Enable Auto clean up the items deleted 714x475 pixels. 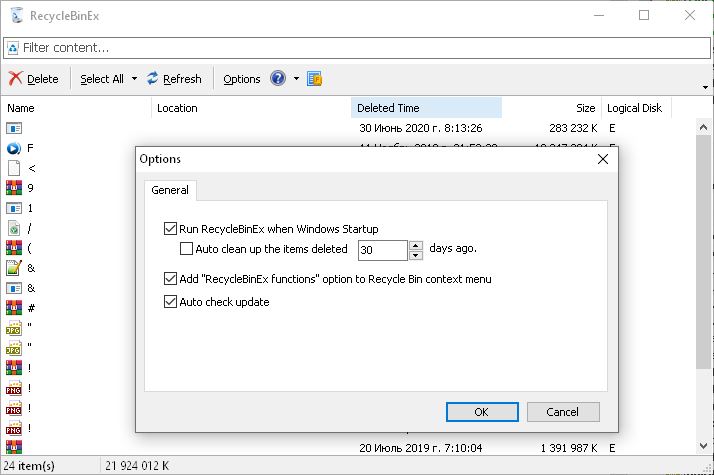tap(186, 249)
